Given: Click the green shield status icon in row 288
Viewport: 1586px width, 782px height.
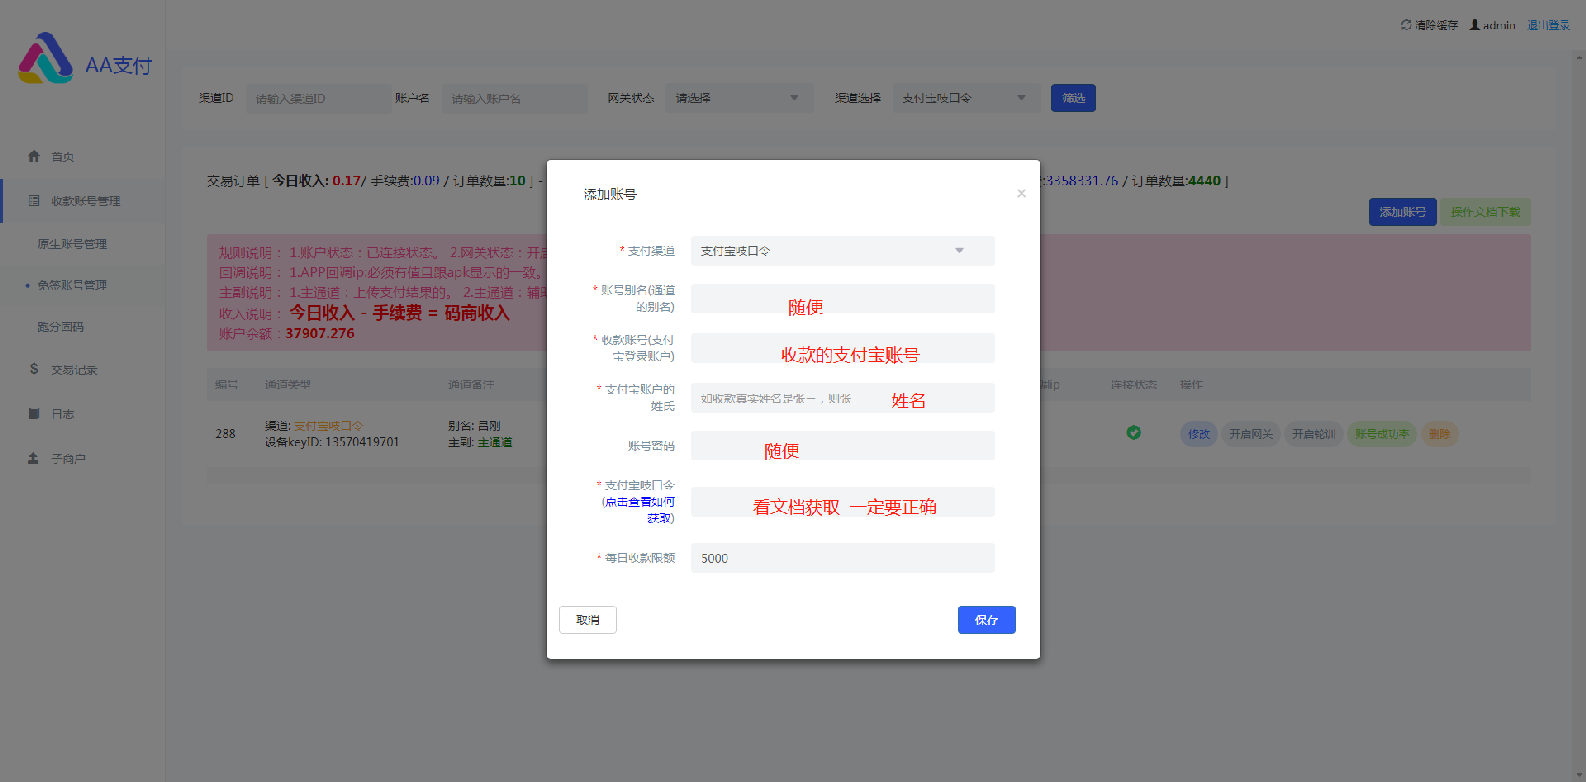Looking at the screenshot, I should pos(1133,433).
